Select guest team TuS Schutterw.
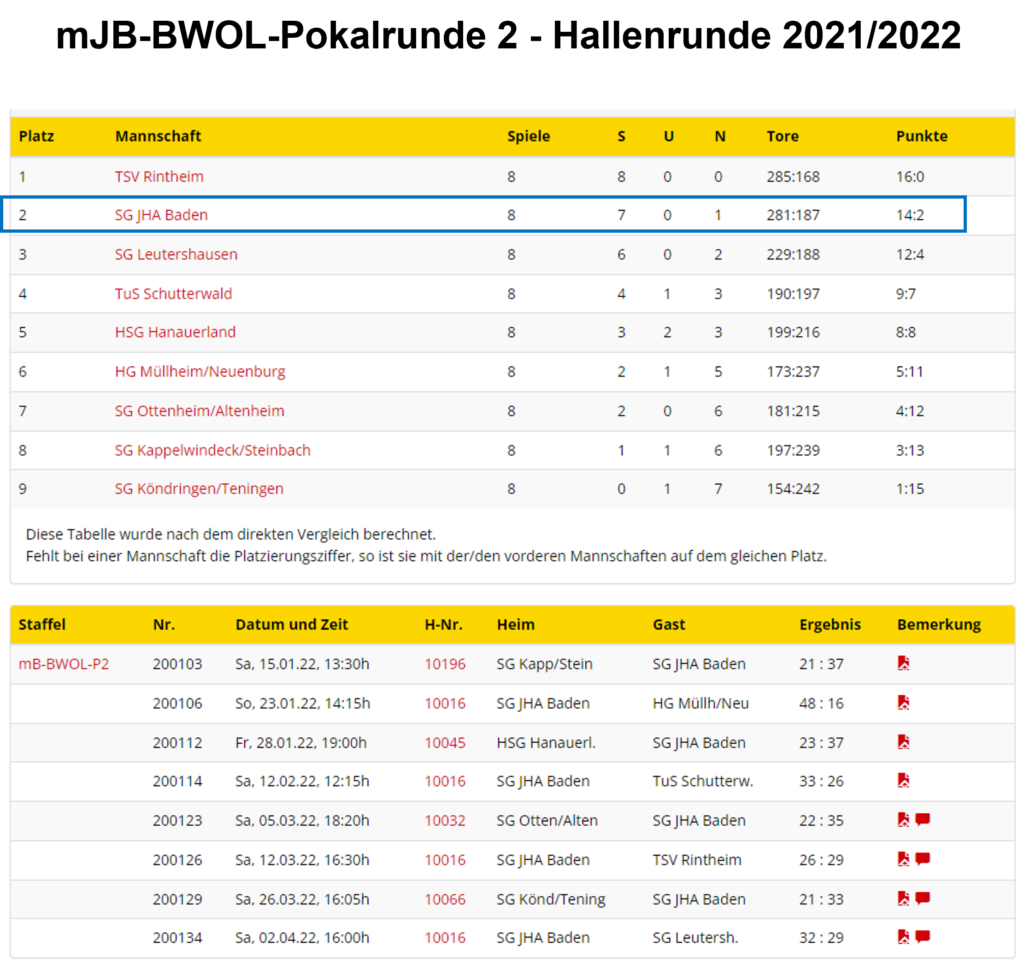1024x975 pixels. click(703, 780)
